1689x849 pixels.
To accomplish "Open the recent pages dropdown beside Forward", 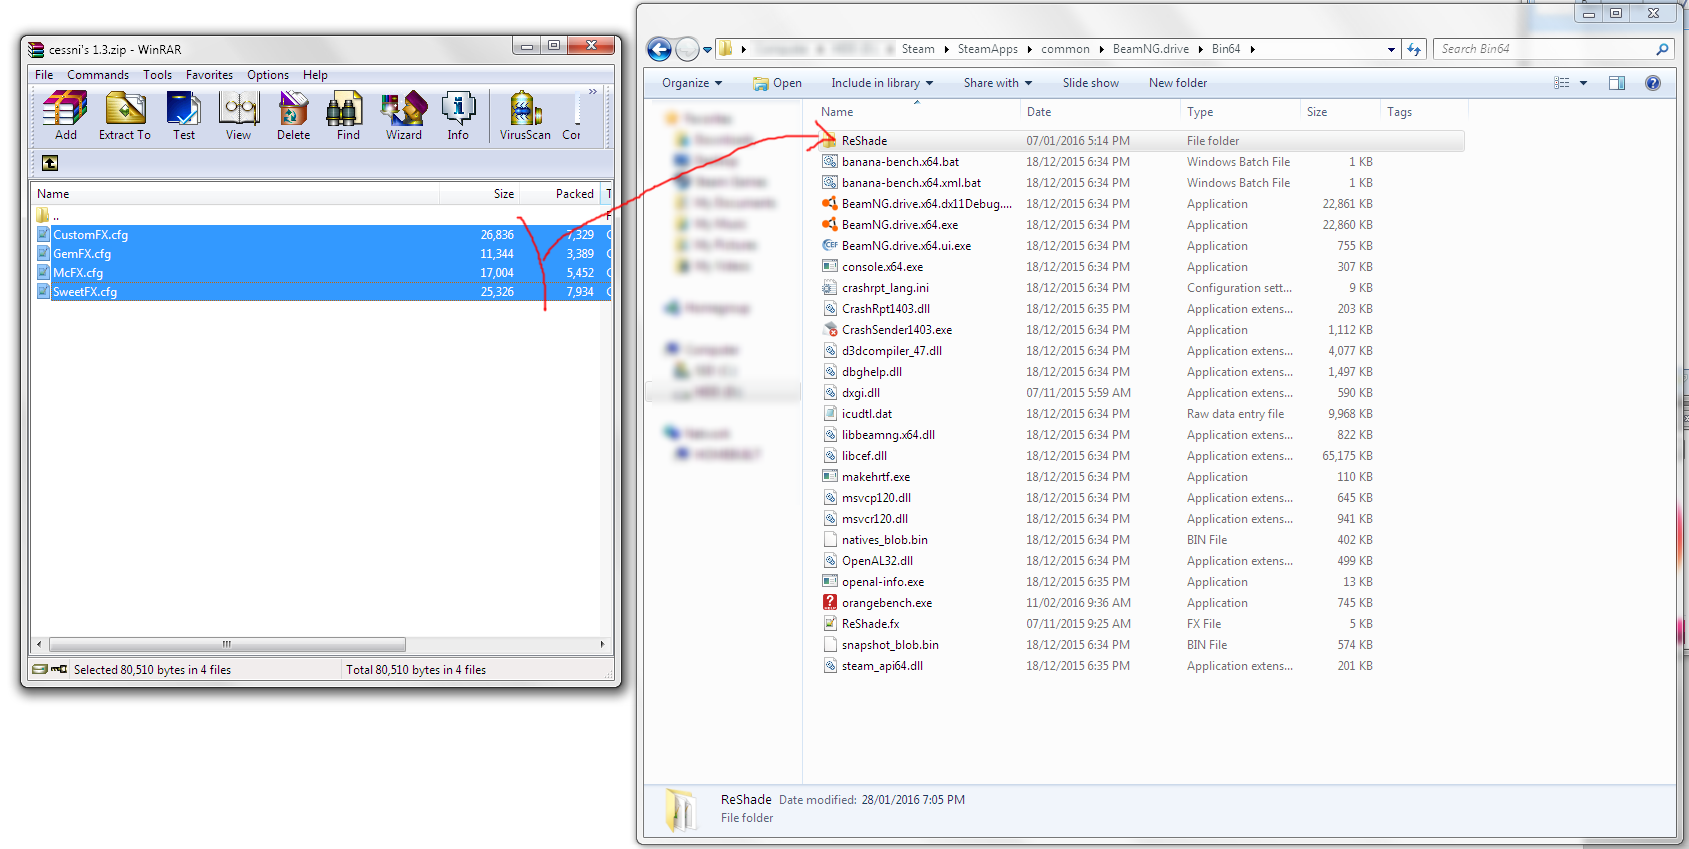I will click(707, 49).
